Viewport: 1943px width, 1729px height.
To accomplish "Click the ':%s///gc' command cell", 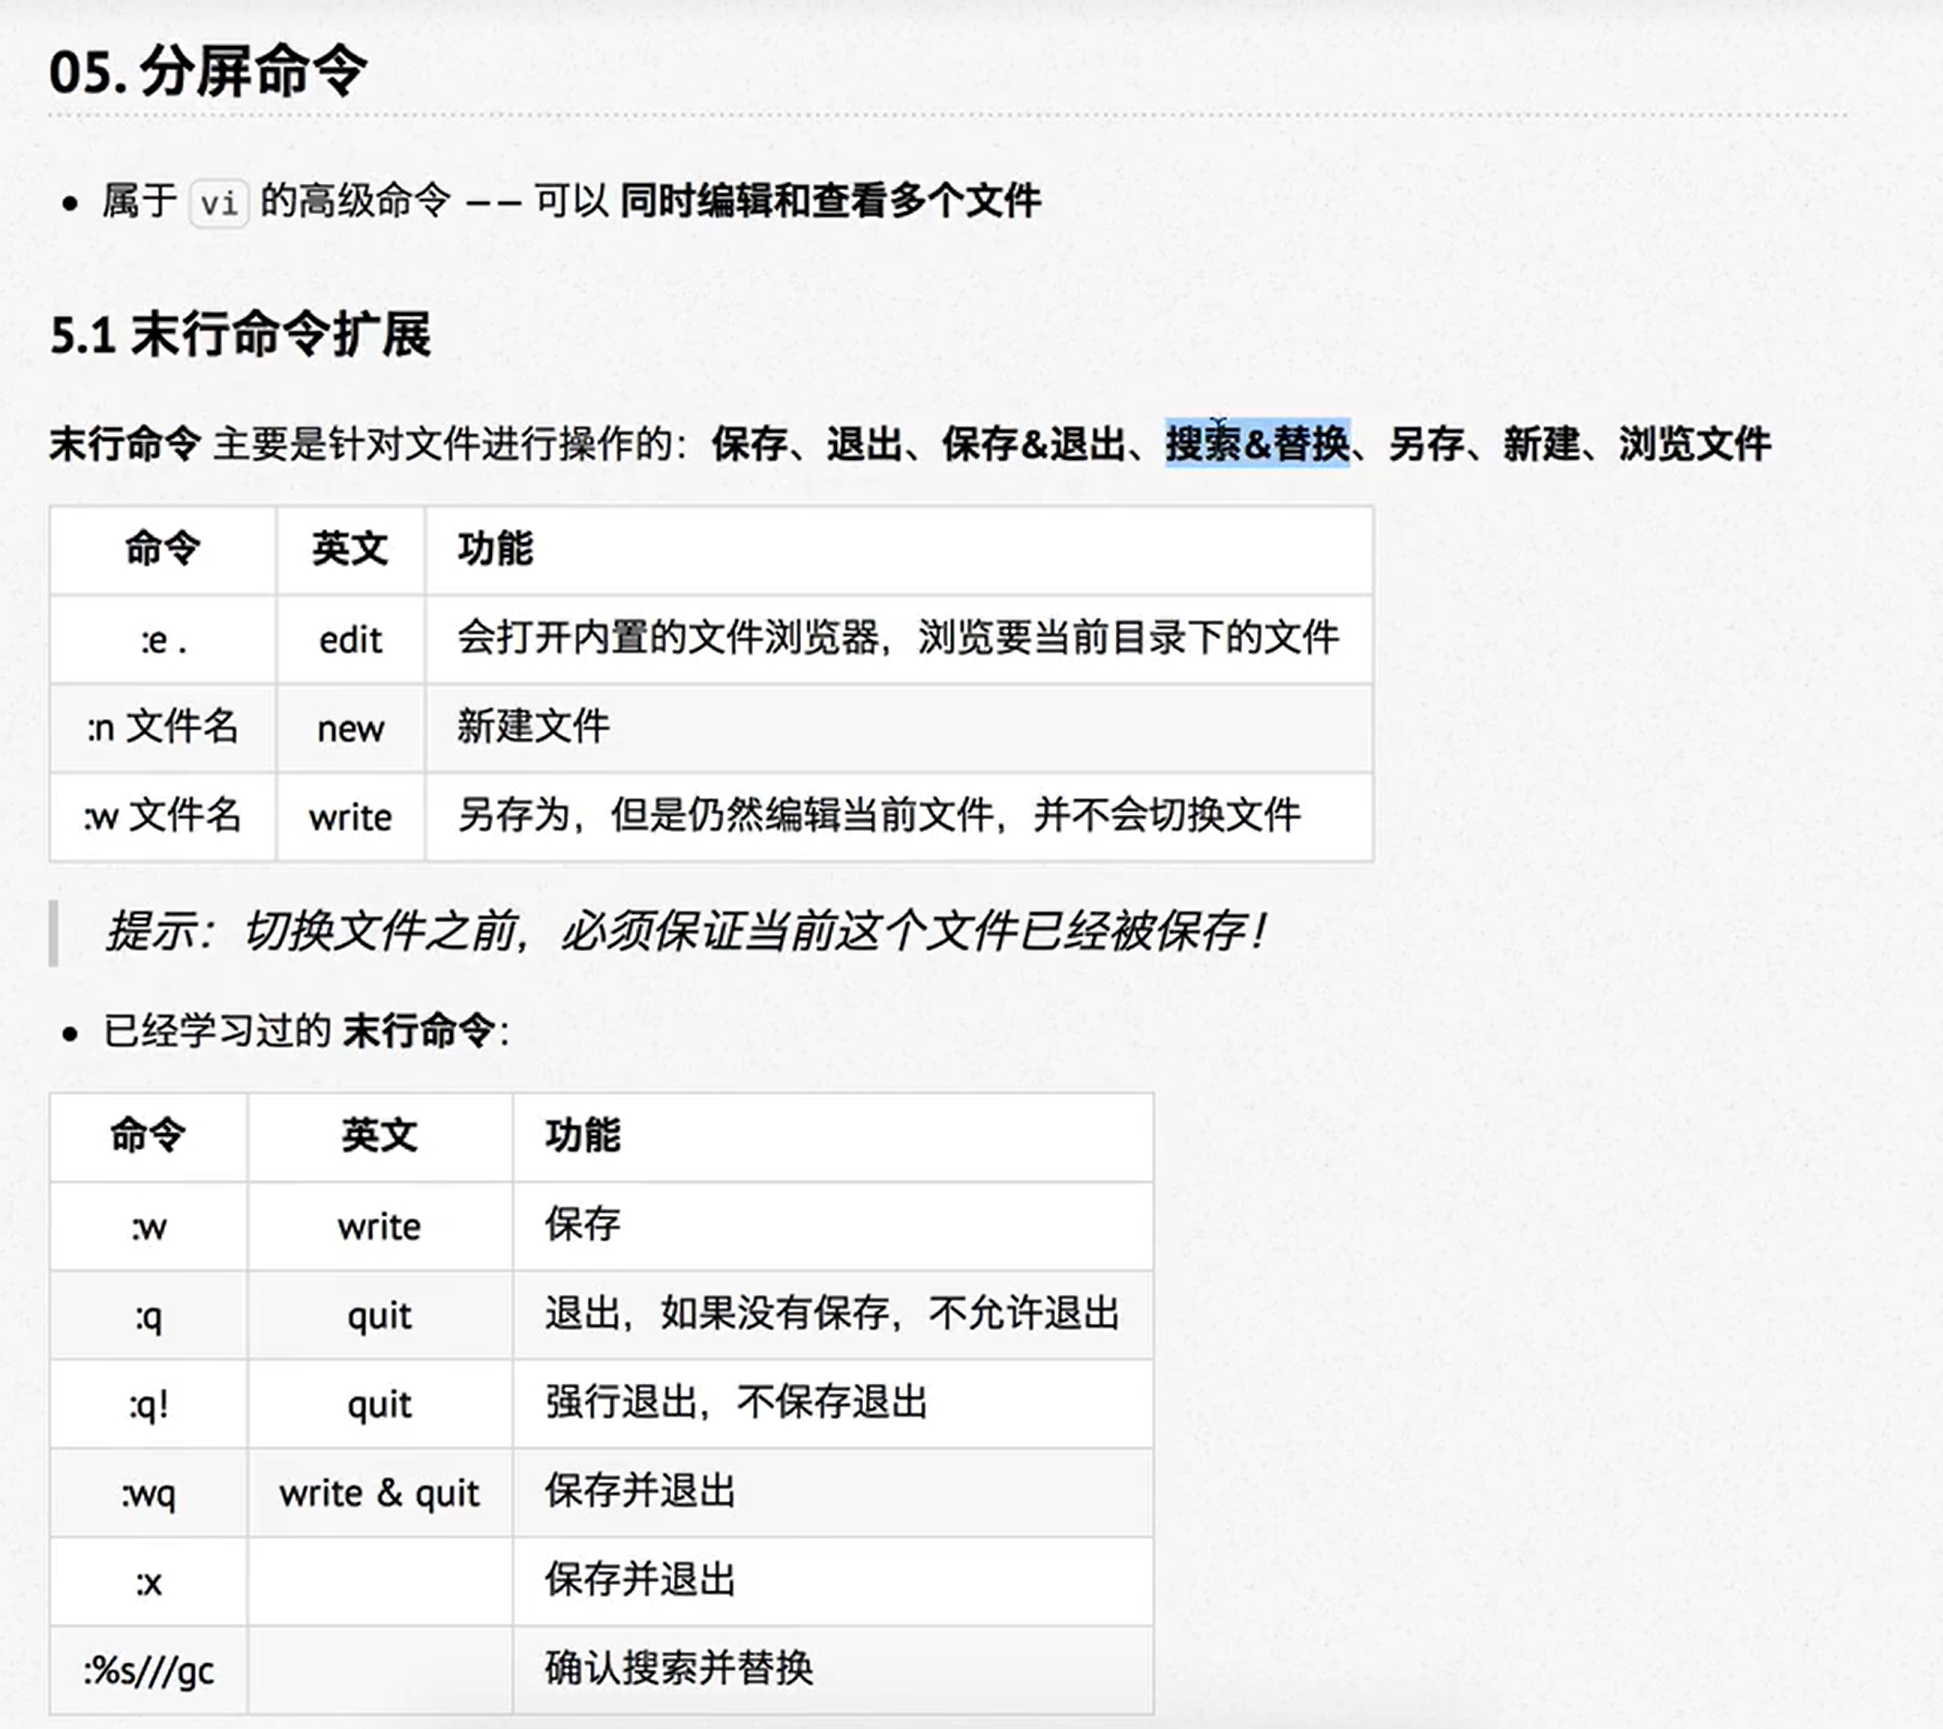I will point(149,1670).
